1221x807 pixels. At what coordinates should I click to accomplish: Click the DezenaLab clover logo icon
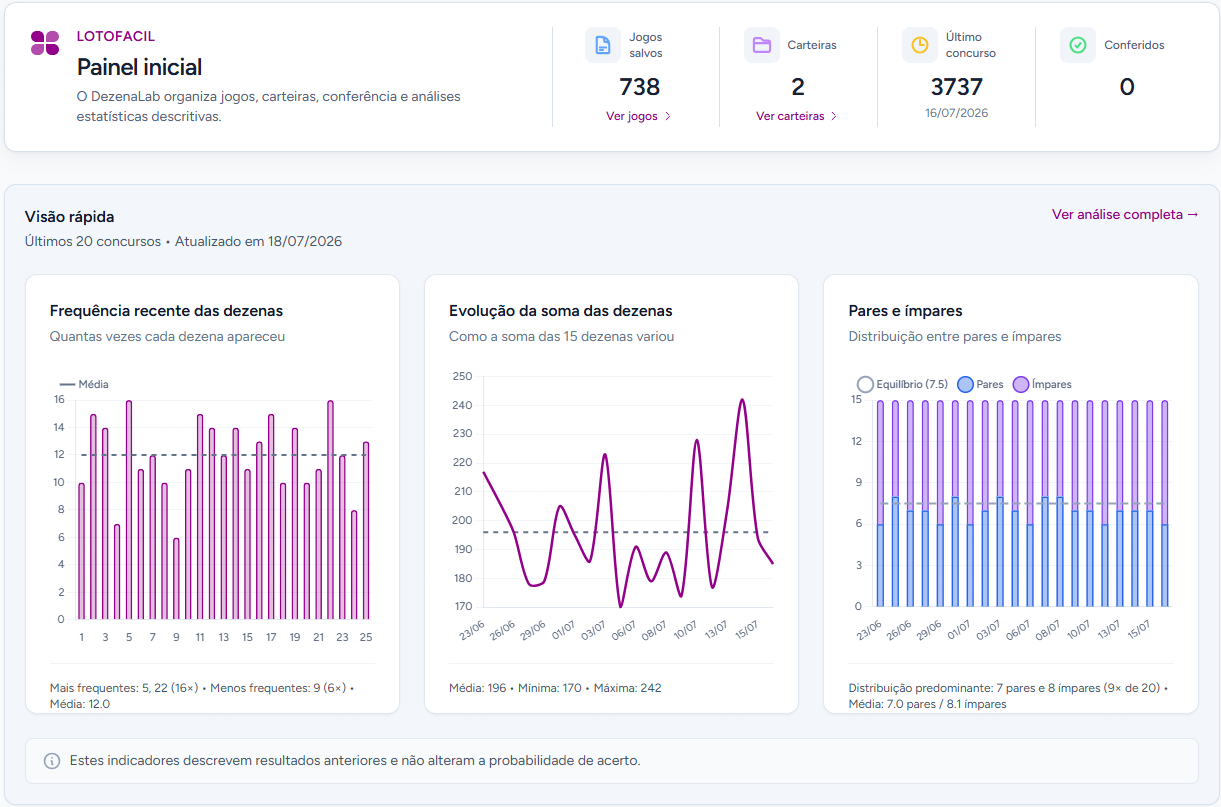tap(45, 43)
